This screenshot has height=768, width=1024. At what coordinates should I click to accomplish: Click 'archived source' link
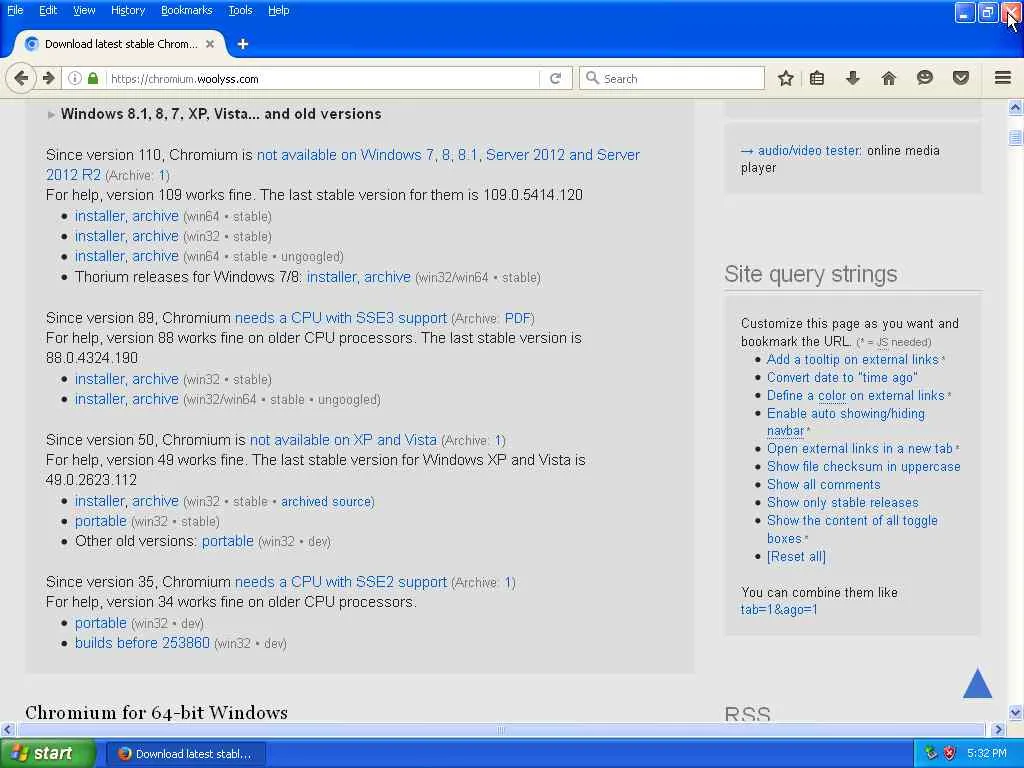click(x=326, y=502)
